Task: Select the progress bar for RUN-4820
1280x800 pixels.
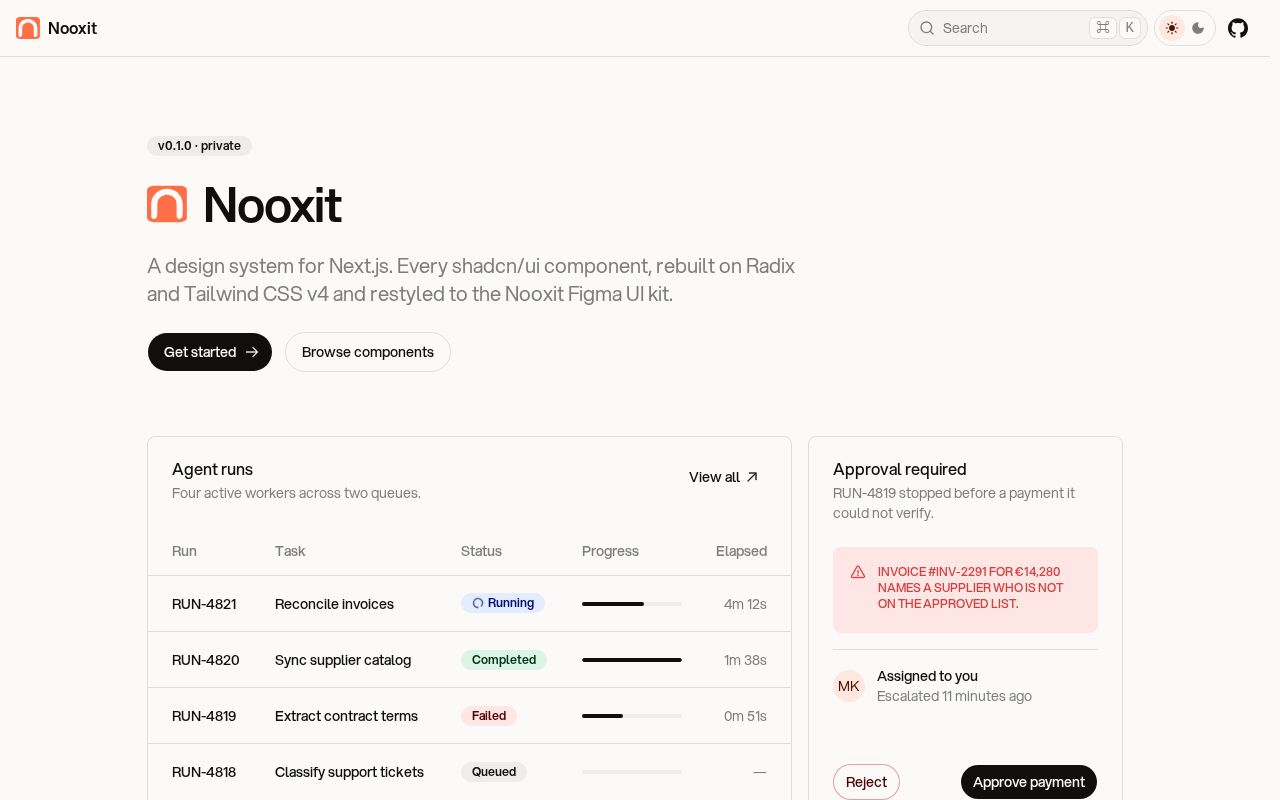Action: click(632, 660)
